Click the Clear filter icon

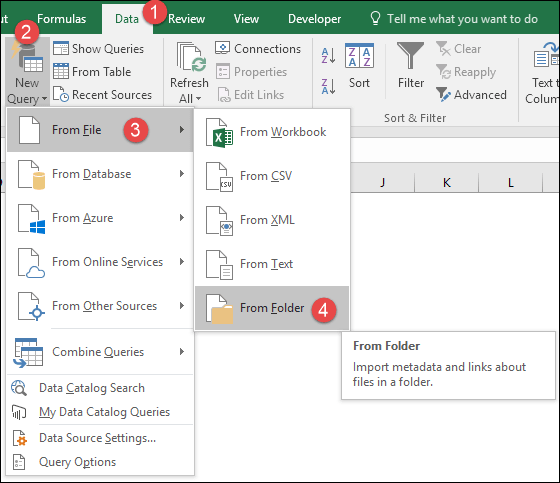(443, 48)
